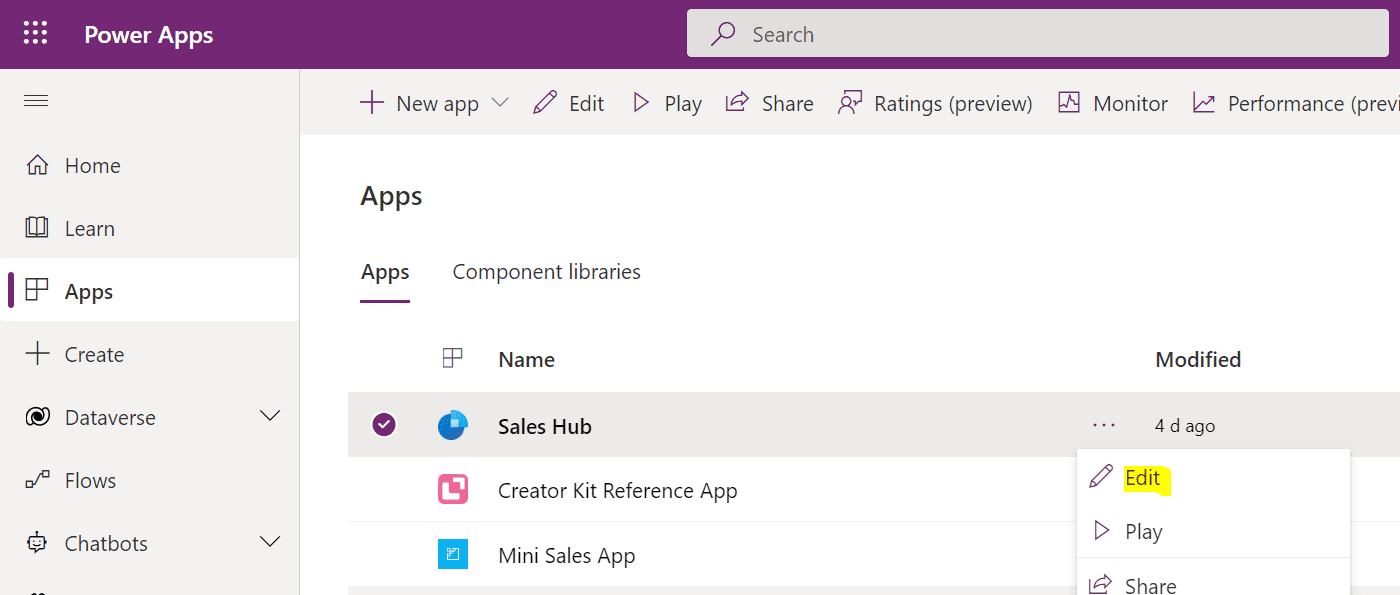Sort the list by the Modified column header
The width and height of the screenshot is (1400, 595).
tap(1198, 359)
